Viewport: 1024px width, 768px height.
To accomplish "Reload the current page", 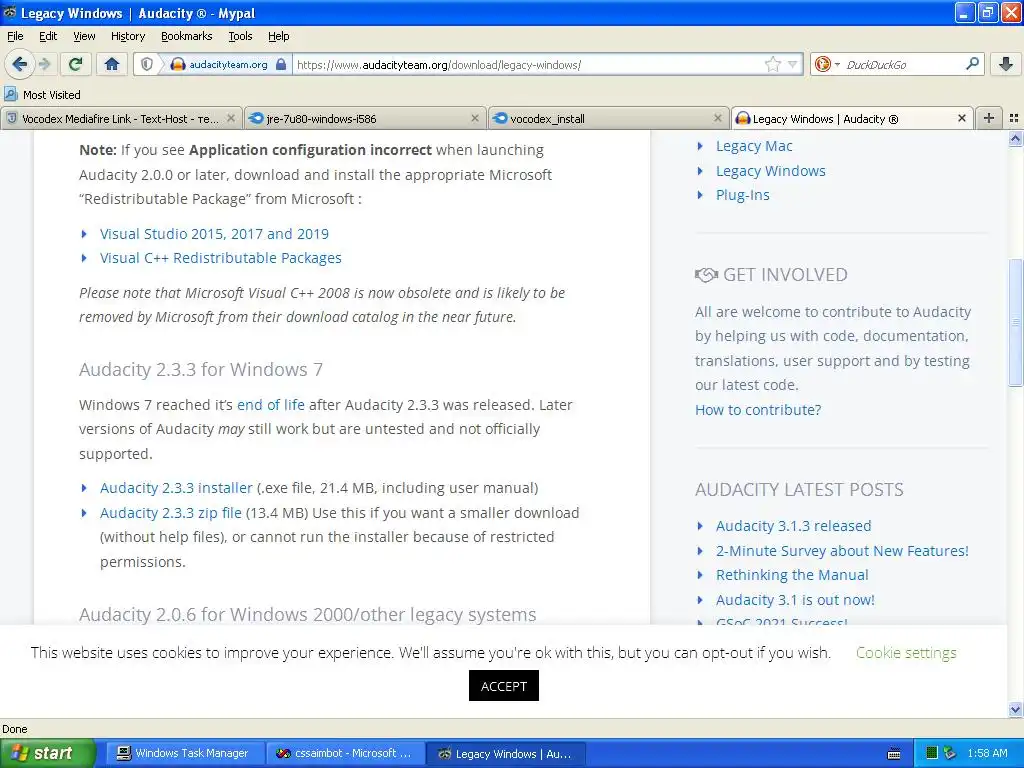I will pyautogui.click(x=76, y=64).
